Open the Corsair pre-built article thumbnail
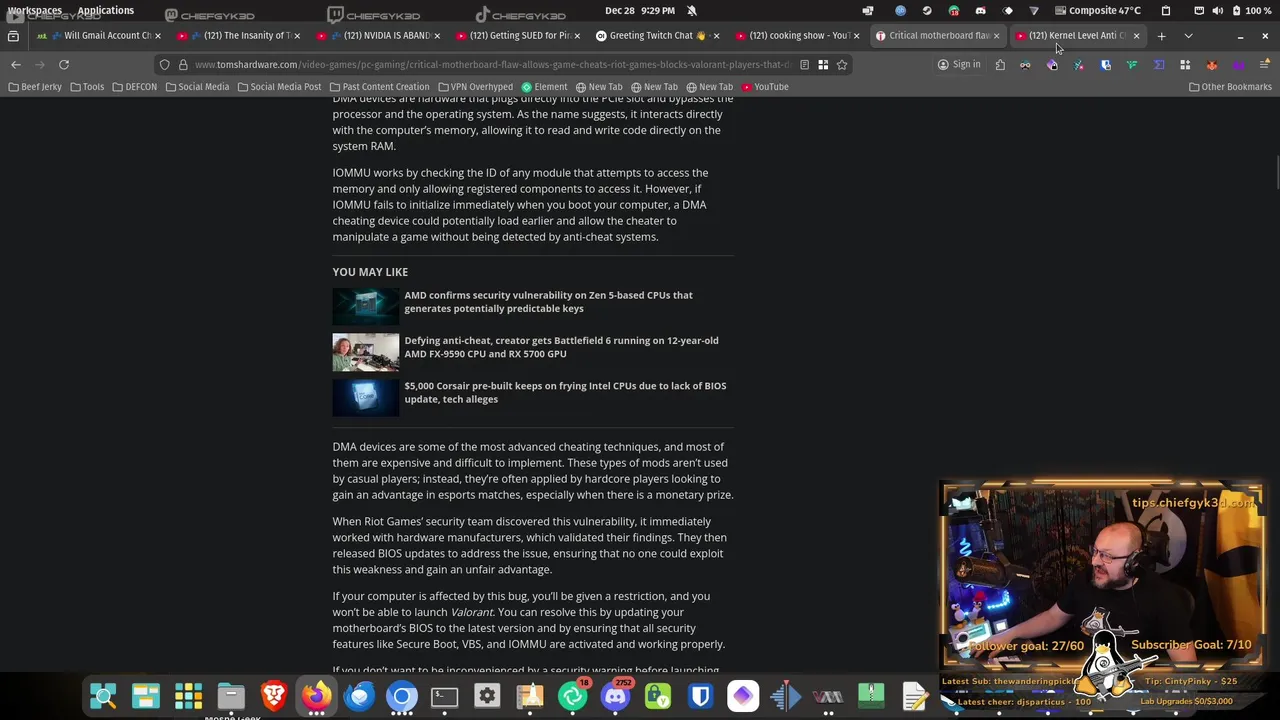The width and height of the screenshot is (1280, 720). pyautogui.click(x=365, y=397)
